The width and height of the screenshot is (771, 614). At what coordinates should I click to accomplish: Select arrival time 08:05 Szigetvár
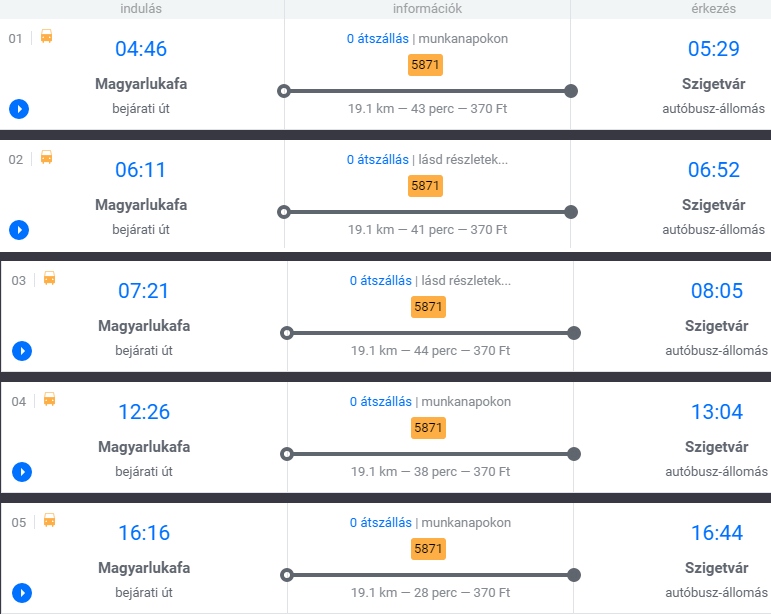(717, 291)
